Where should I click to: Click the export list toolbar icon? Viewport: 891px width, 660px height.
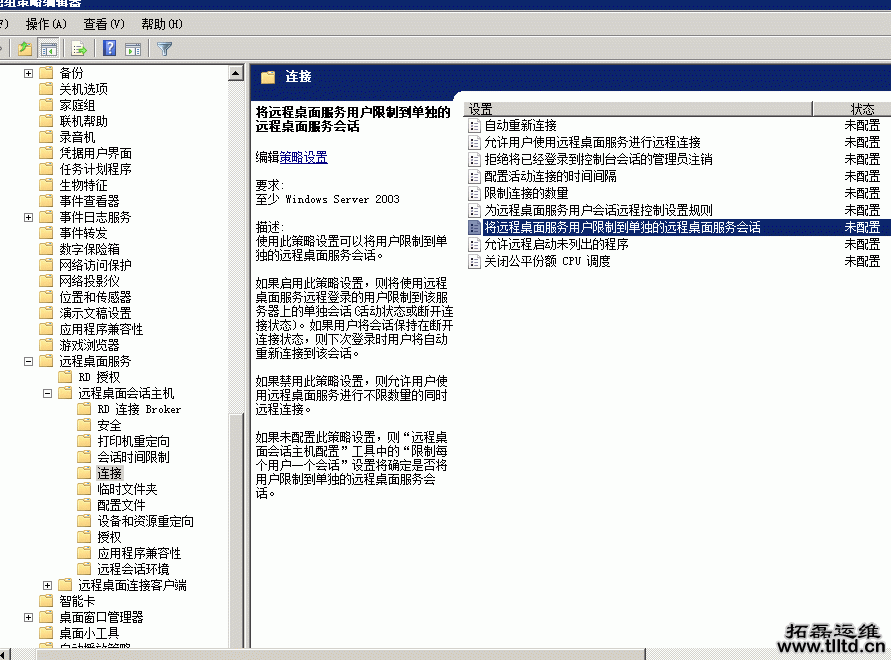(78, 47)
